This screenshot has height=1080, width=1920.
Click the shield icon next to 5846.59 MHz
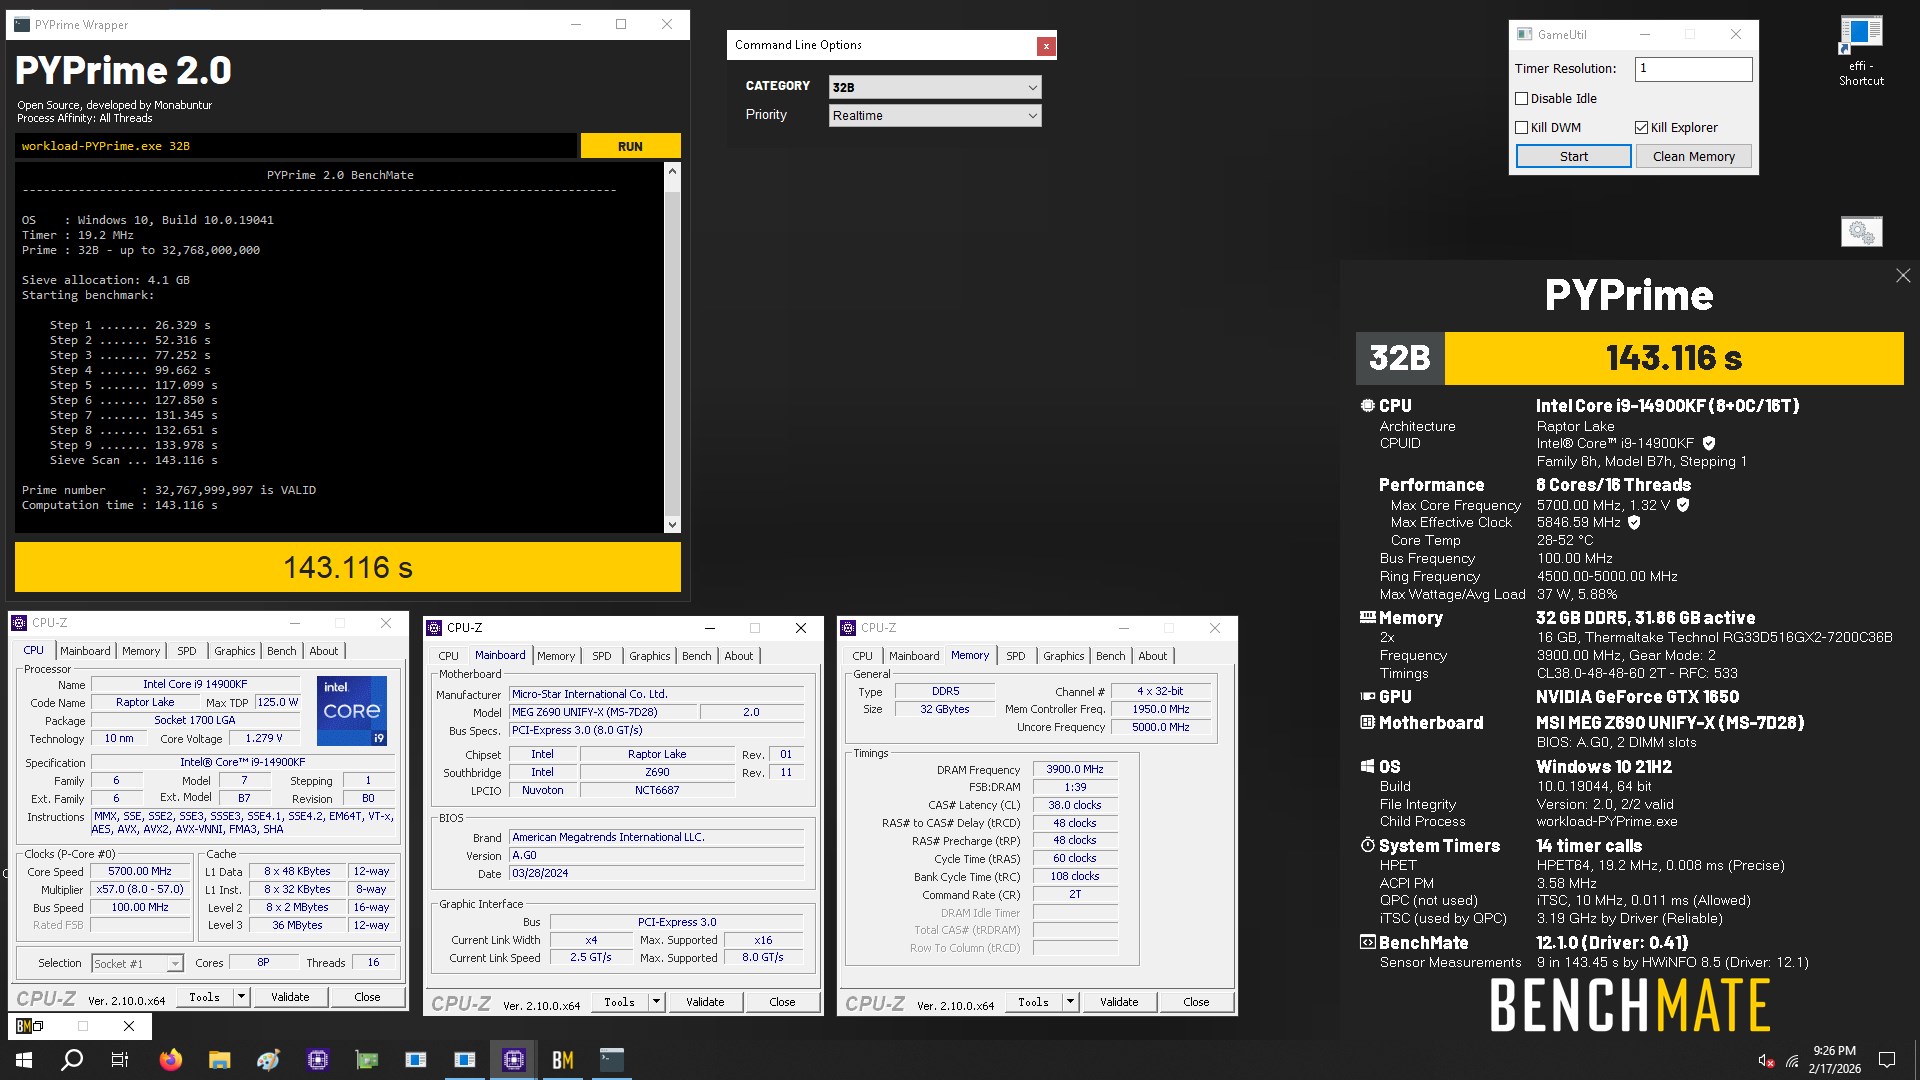(1634, 522)
